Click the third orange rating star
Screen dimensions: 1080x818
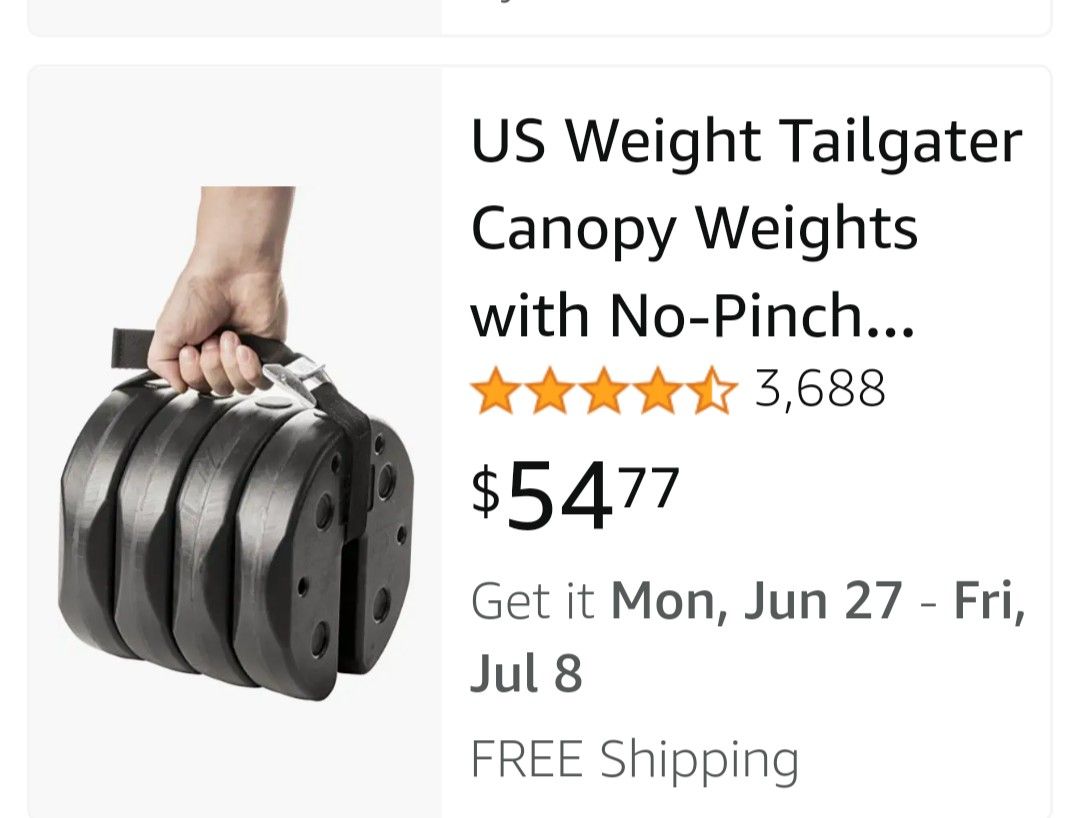coord(604,390)
